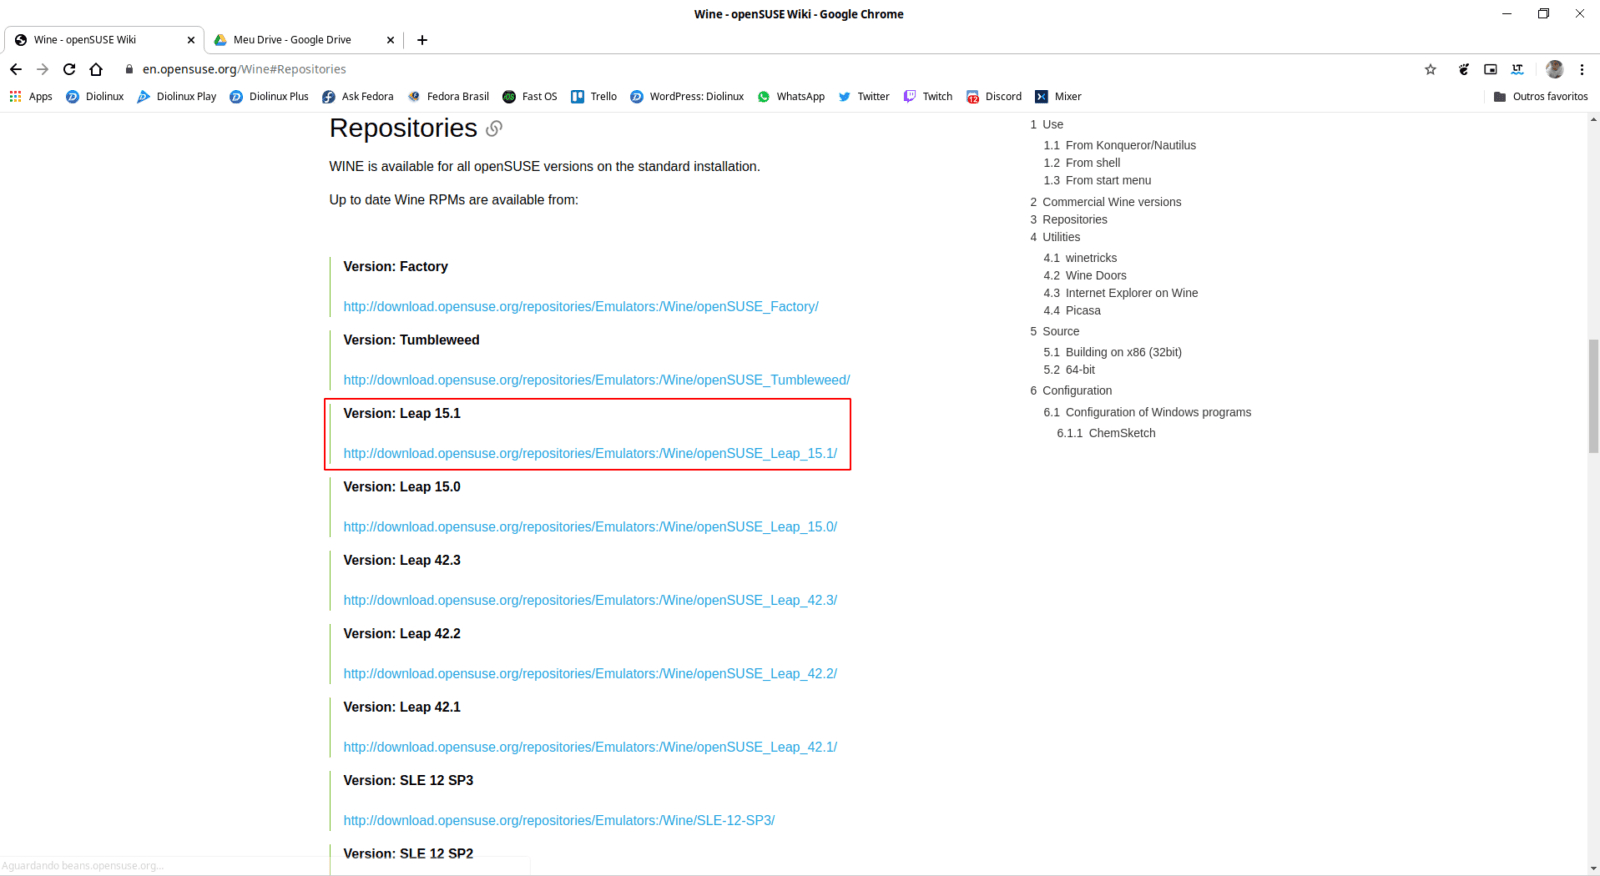Click the picture-in-picture extension icon

(1490, 69)
